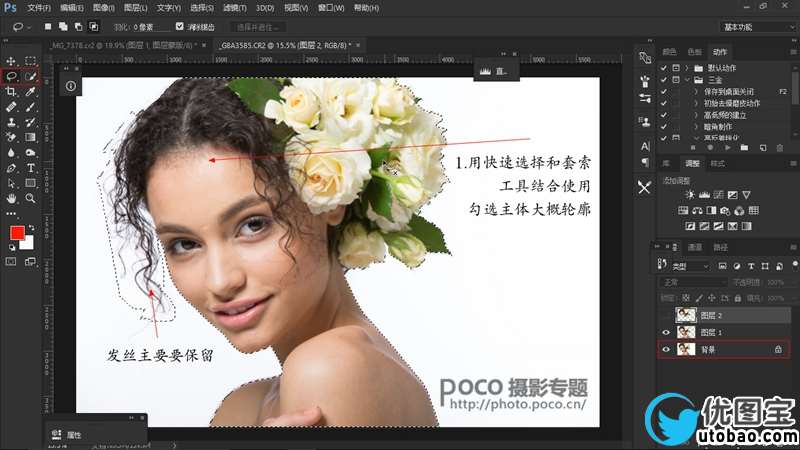800x450 pixels.
Task: Select the Blur tool
Action: (11, 153)
